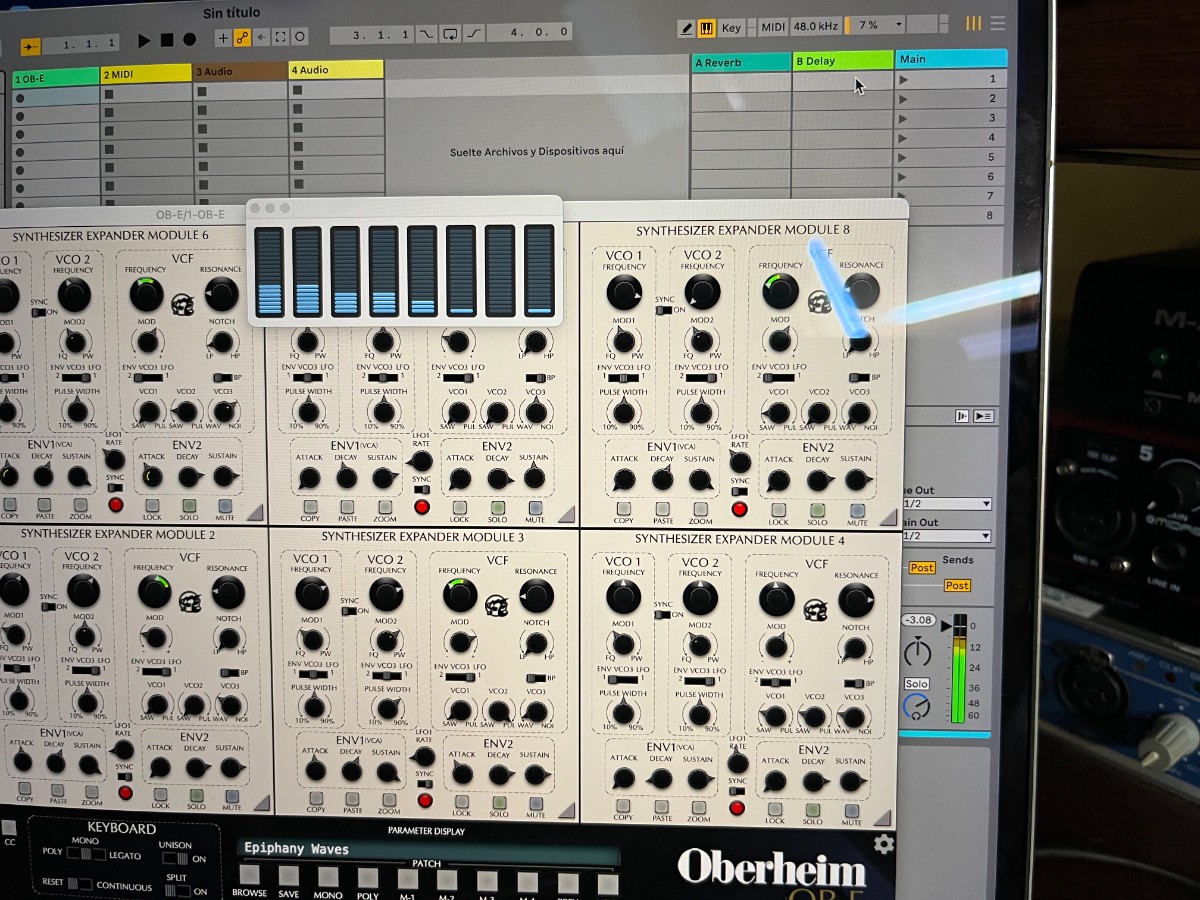Click the -3.08 peak level readout
This screenshot has width=1200, height=900.
click(x=918, y=620)
